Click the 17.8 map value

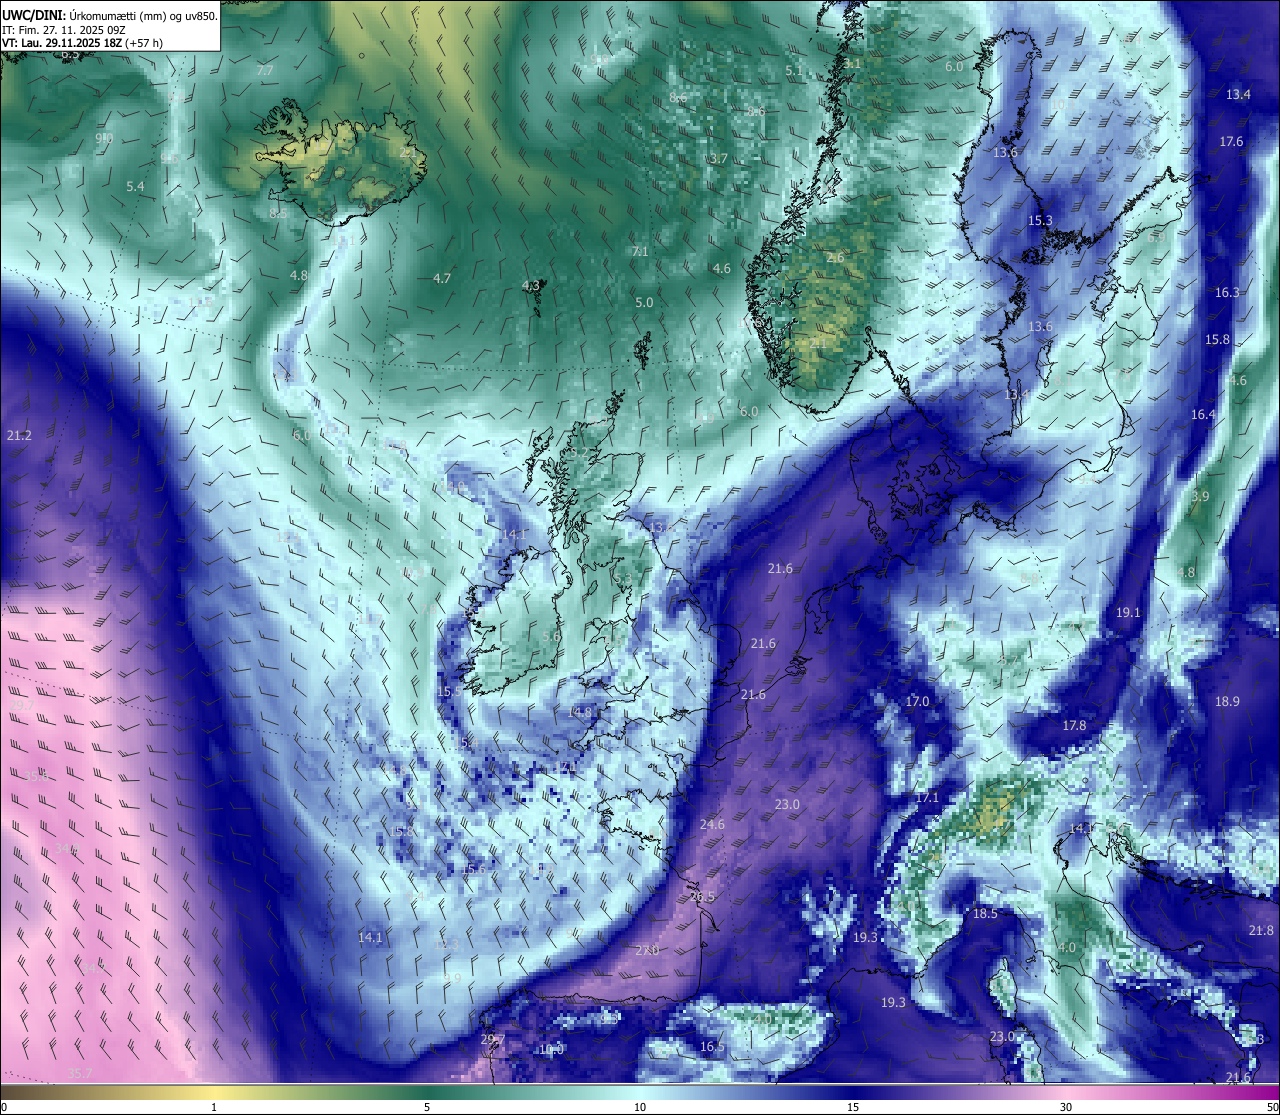pos(1074,726)
